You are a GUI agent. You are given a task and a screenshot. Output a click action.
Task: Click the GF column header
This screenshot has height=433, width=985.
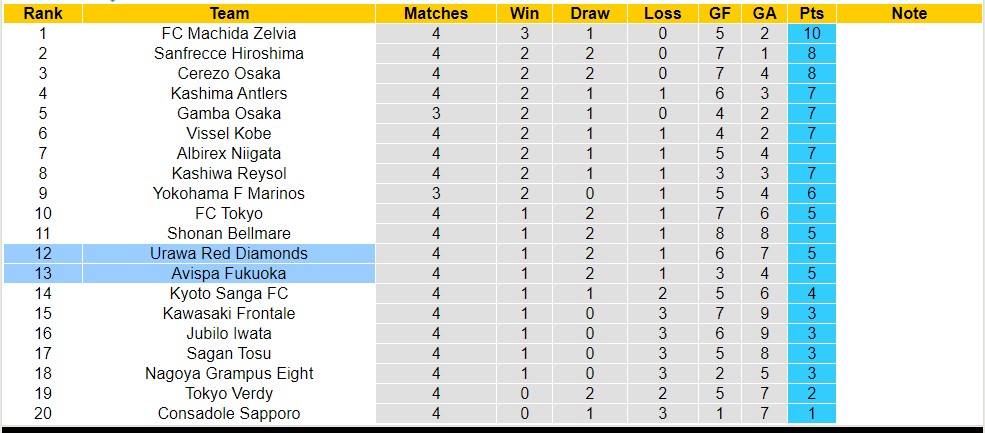click(x=720, y=14)
